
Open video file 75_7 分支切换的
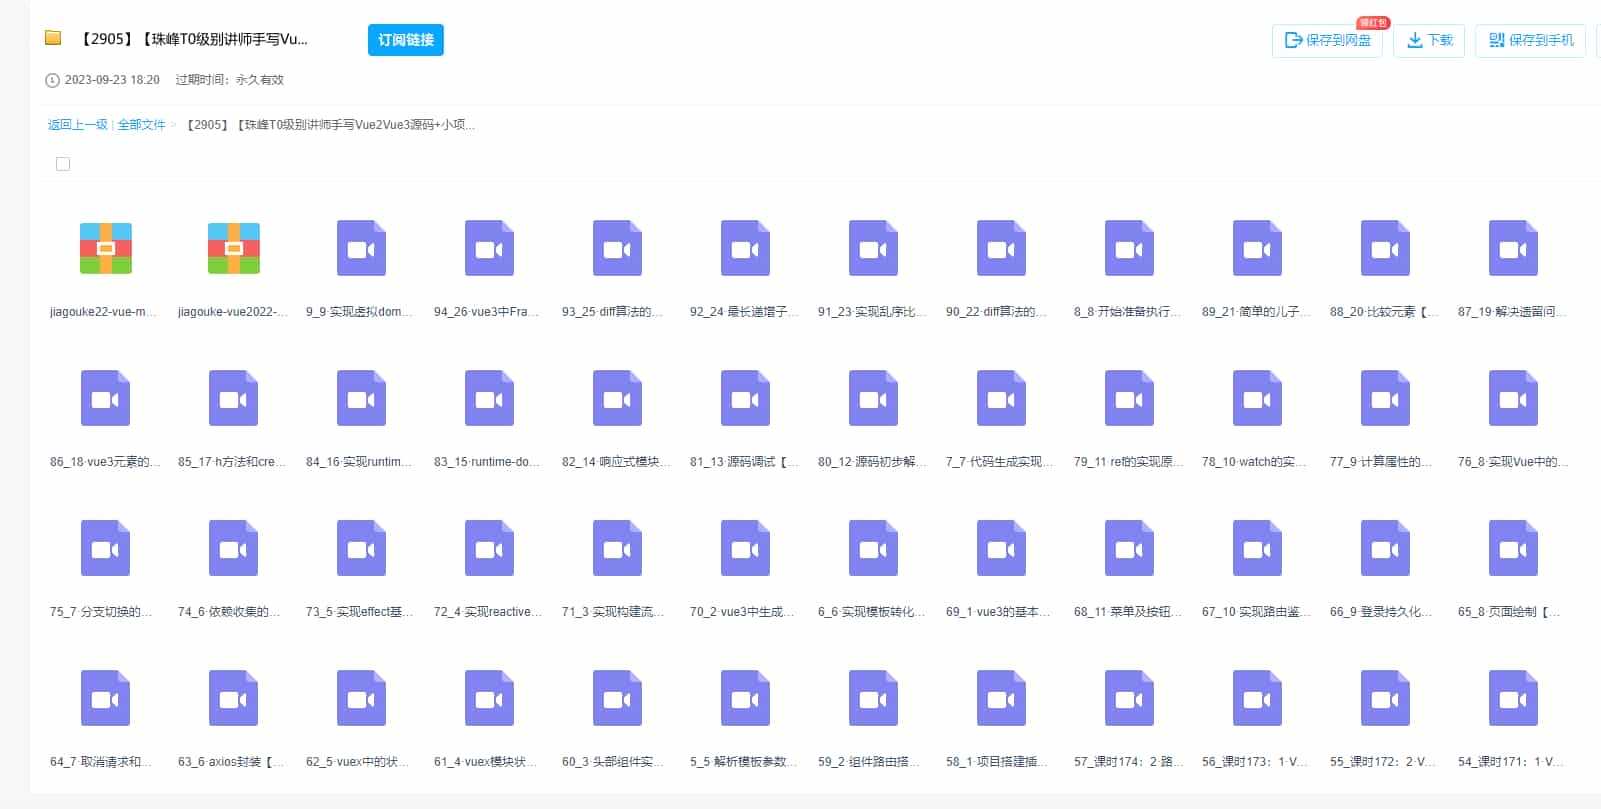tap(106, 548)
